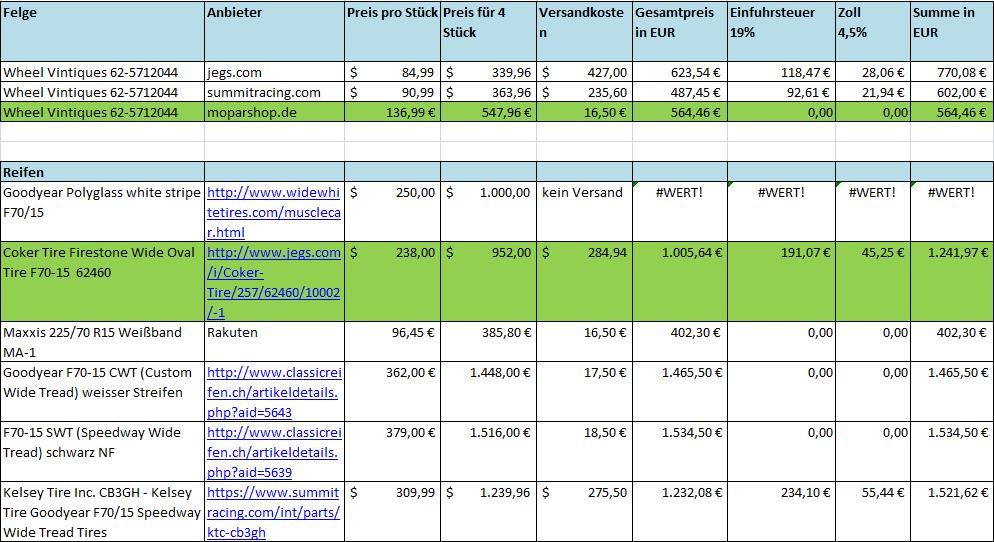Select the 'Preis für 4 Stück' header

[x=489, y=31]
